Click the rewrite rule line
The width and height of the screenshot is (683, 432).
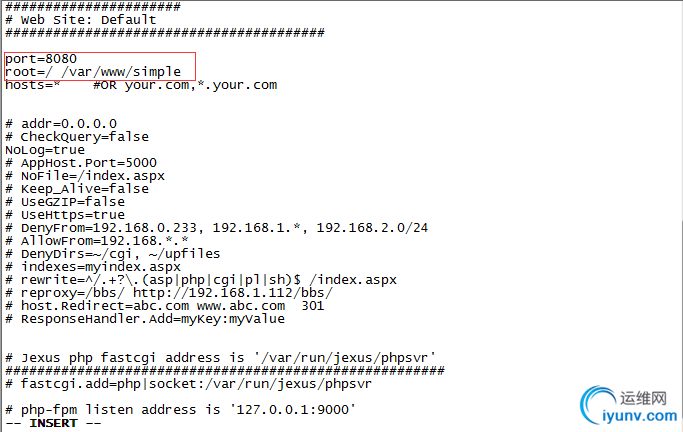pos(201,280)
